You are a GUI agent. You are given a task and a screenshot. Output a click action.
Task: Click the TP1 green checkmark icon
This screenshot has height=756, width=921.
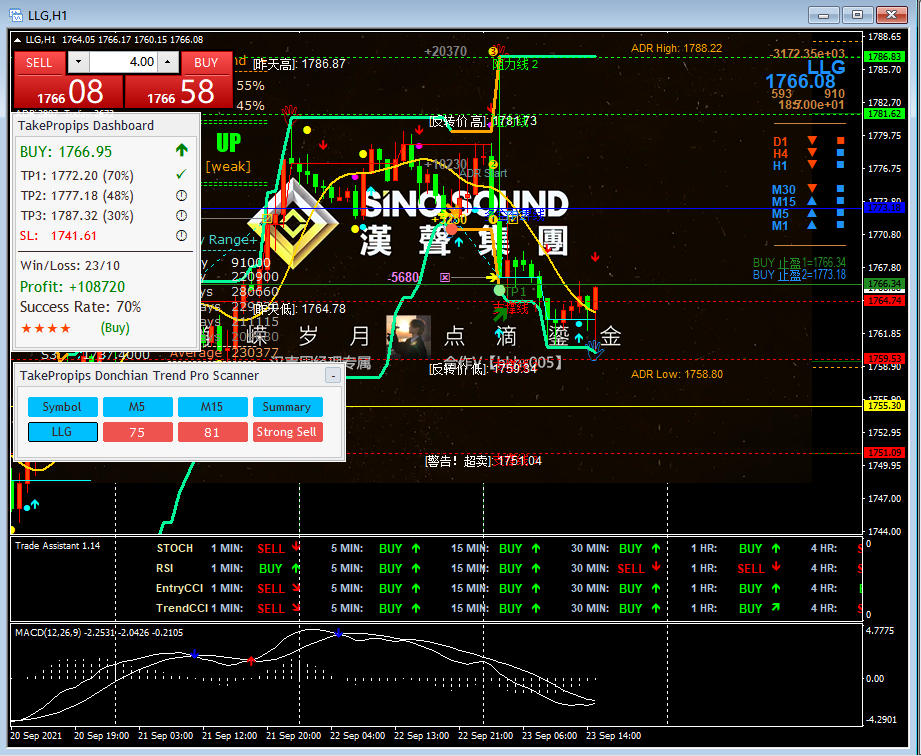(181, 176)
